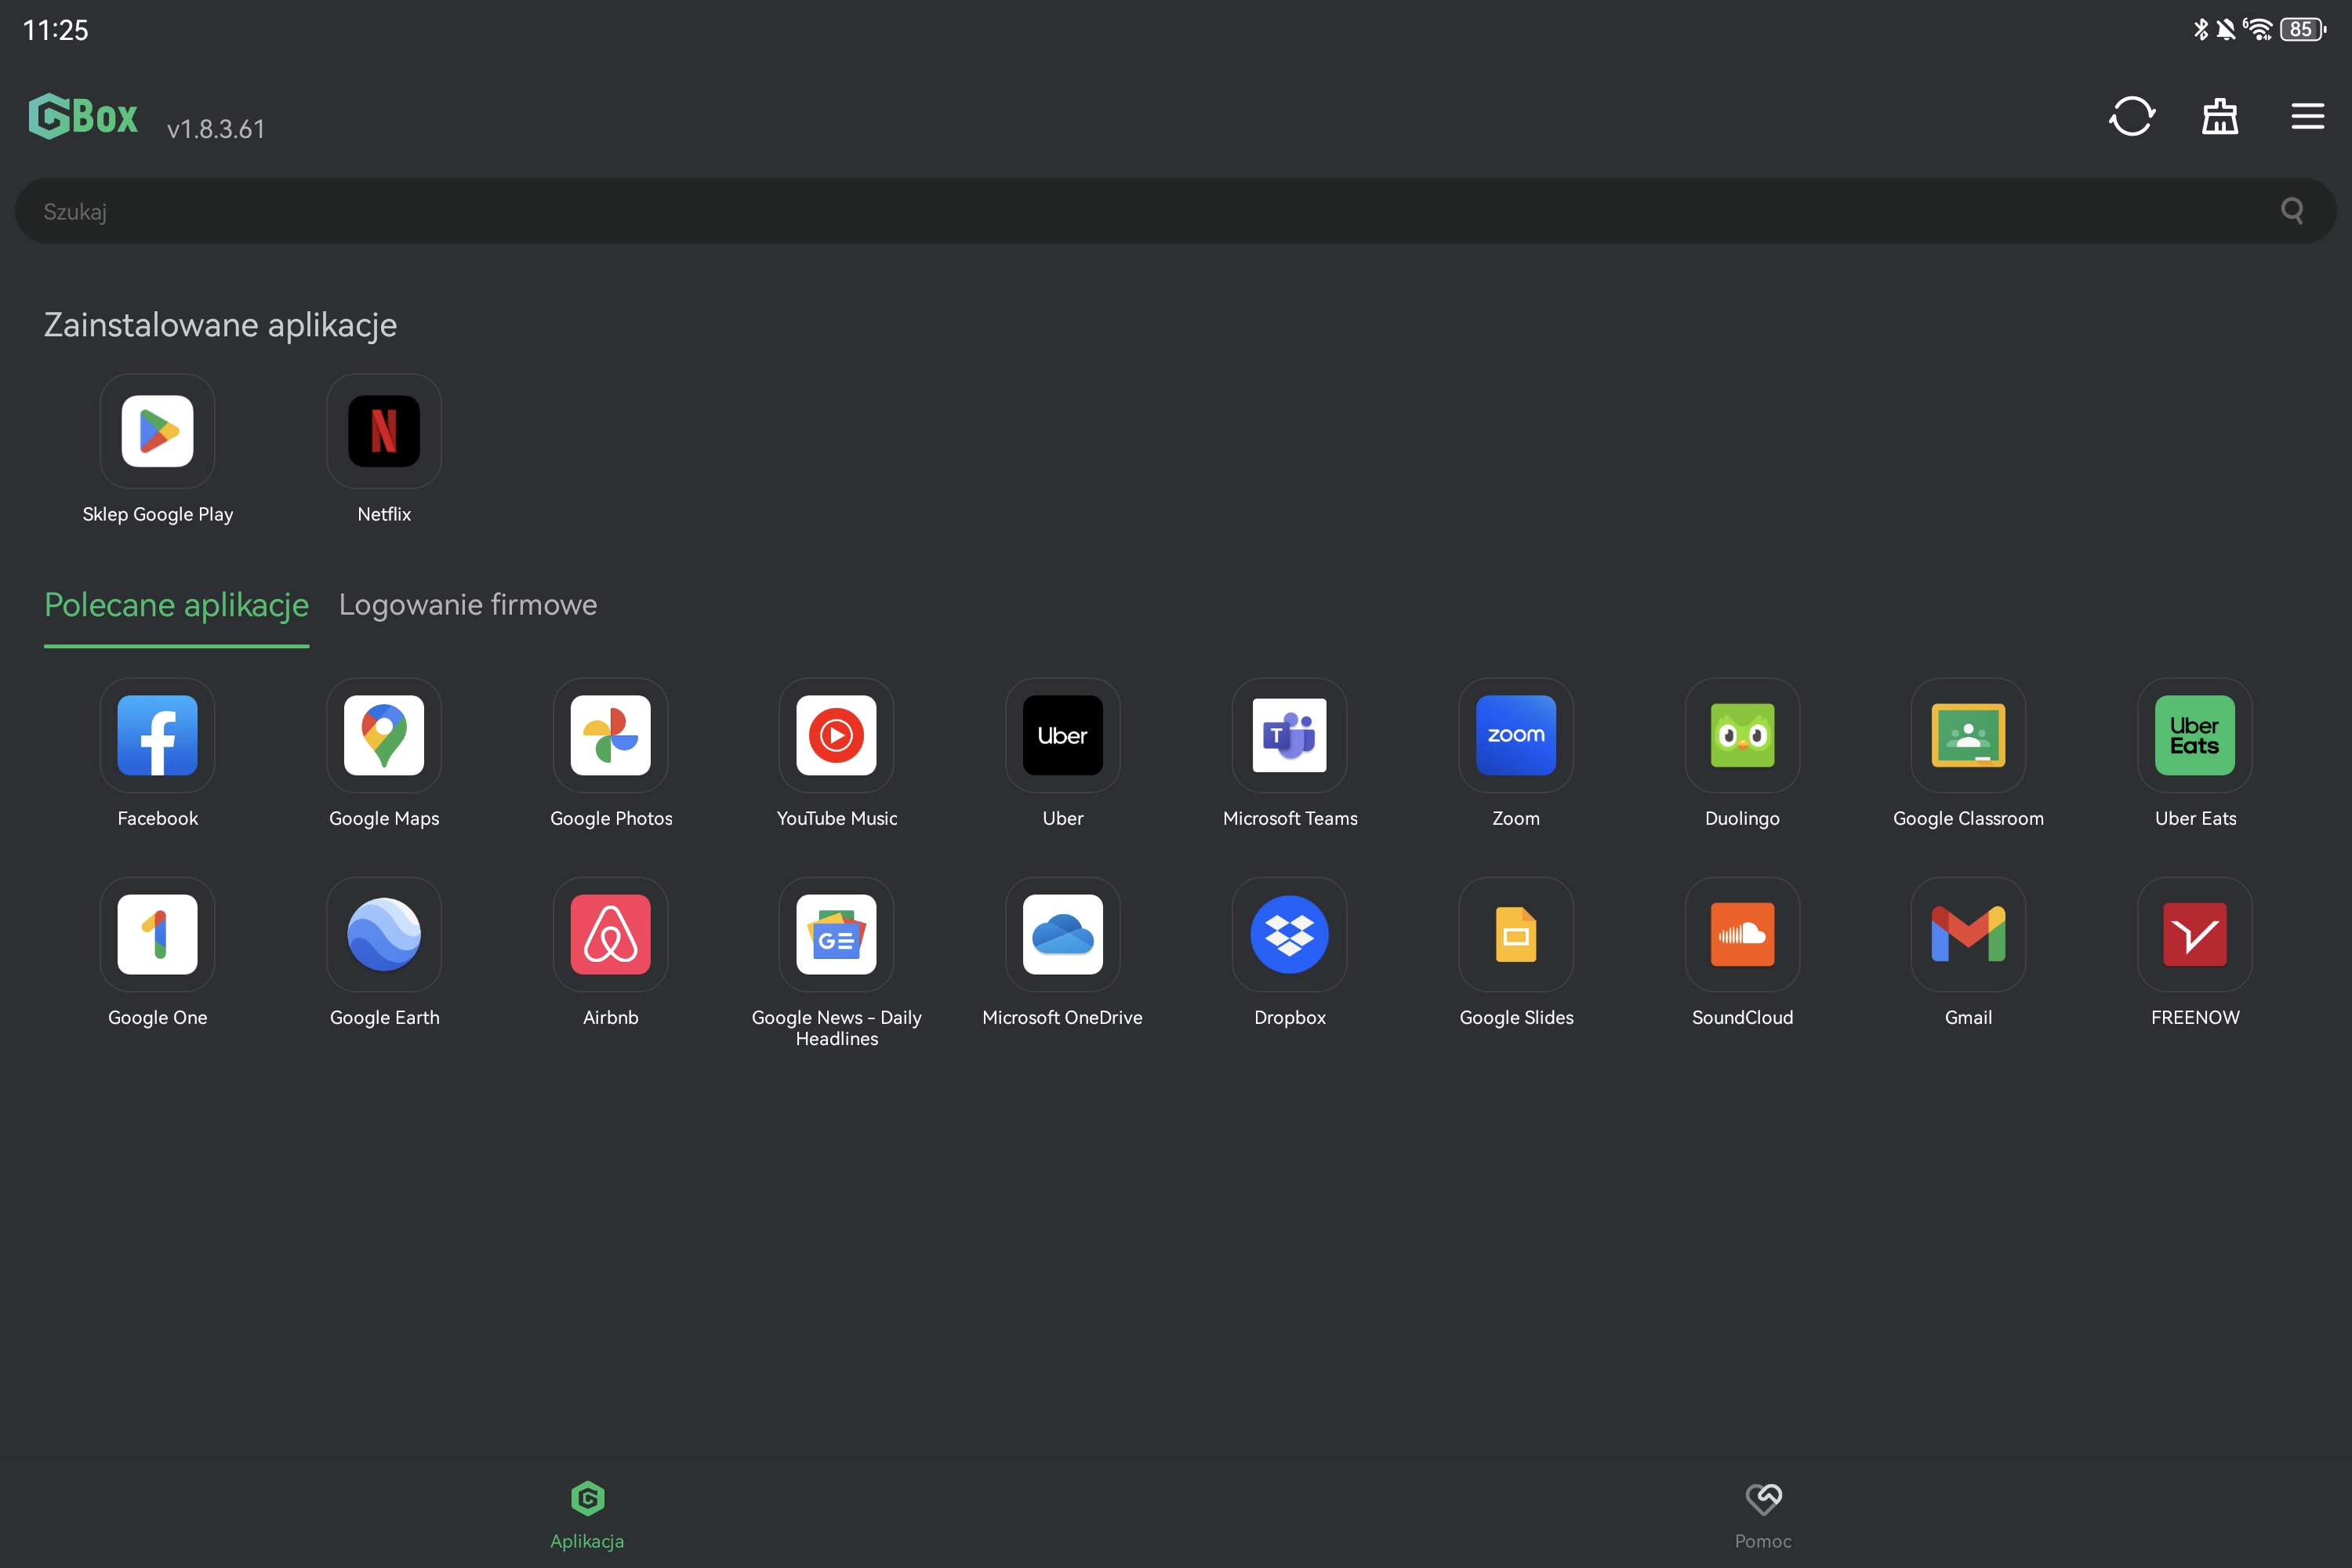Tap the battery indicator in status bar
Viewport: 2352px width, 1568px height.
point(2303,29)
